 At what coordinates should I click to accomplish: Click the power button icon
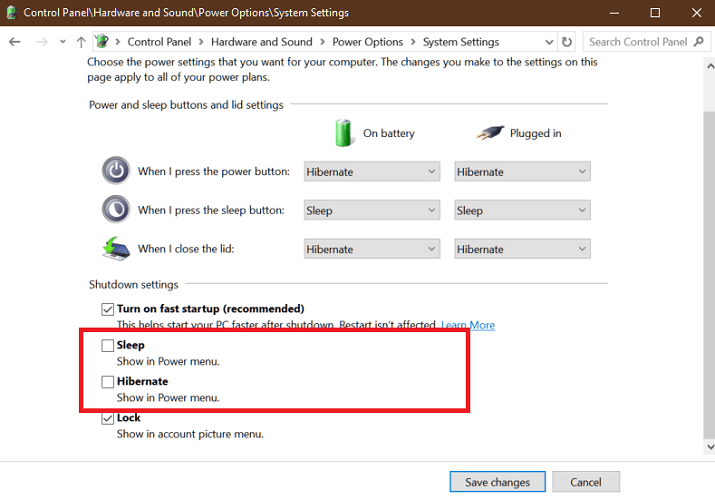pos(116,170)
